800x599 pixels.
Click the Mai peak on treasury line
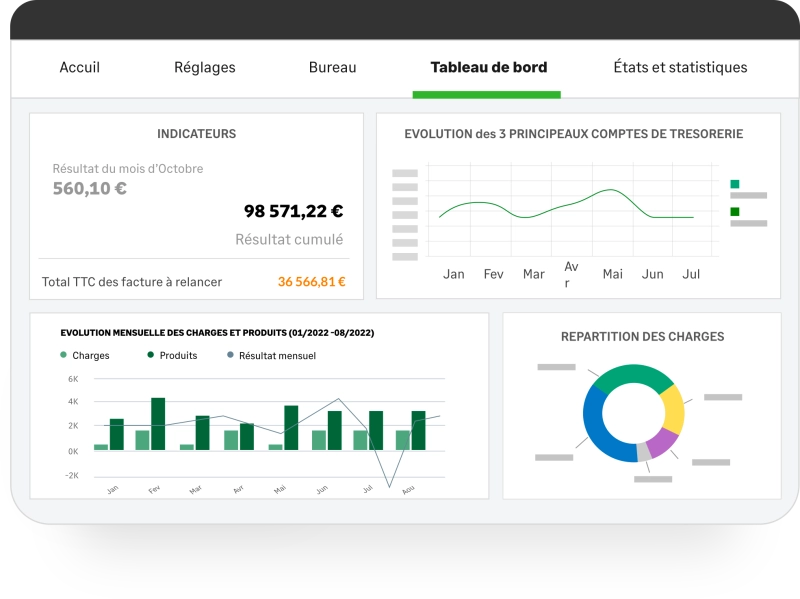click(611, 190)
